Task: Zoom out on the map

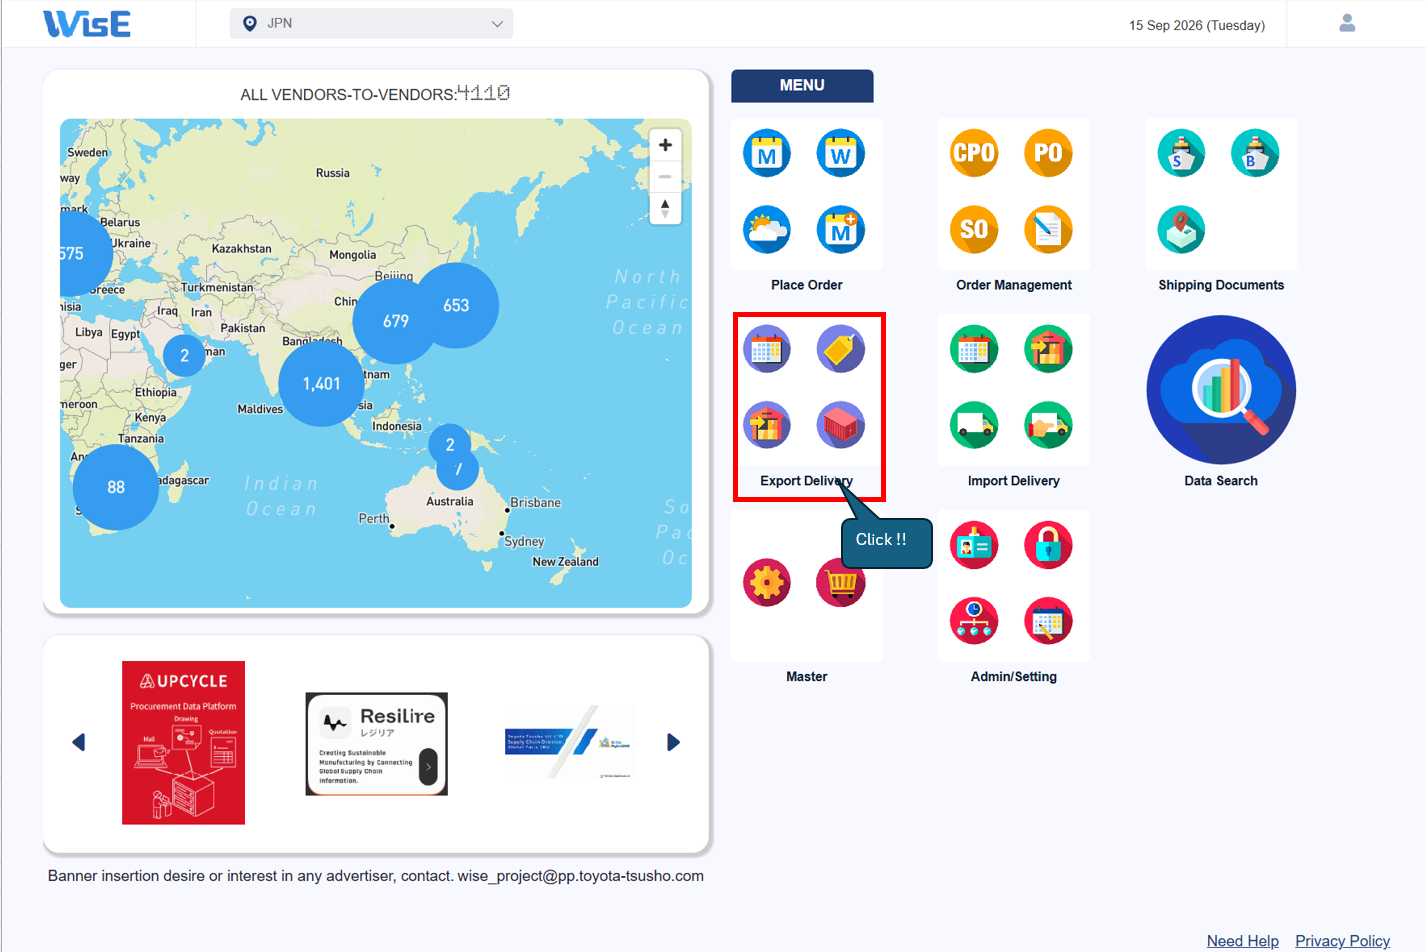Action: pyautogui.click(x=665, y=177)
